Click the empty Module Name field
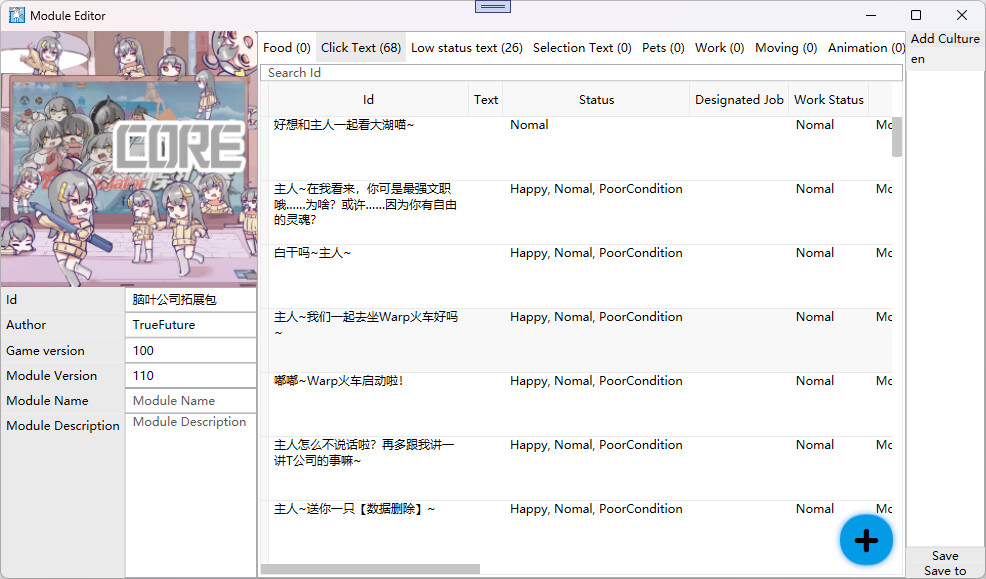Screen dimensions: 986x579 (190, 400)
